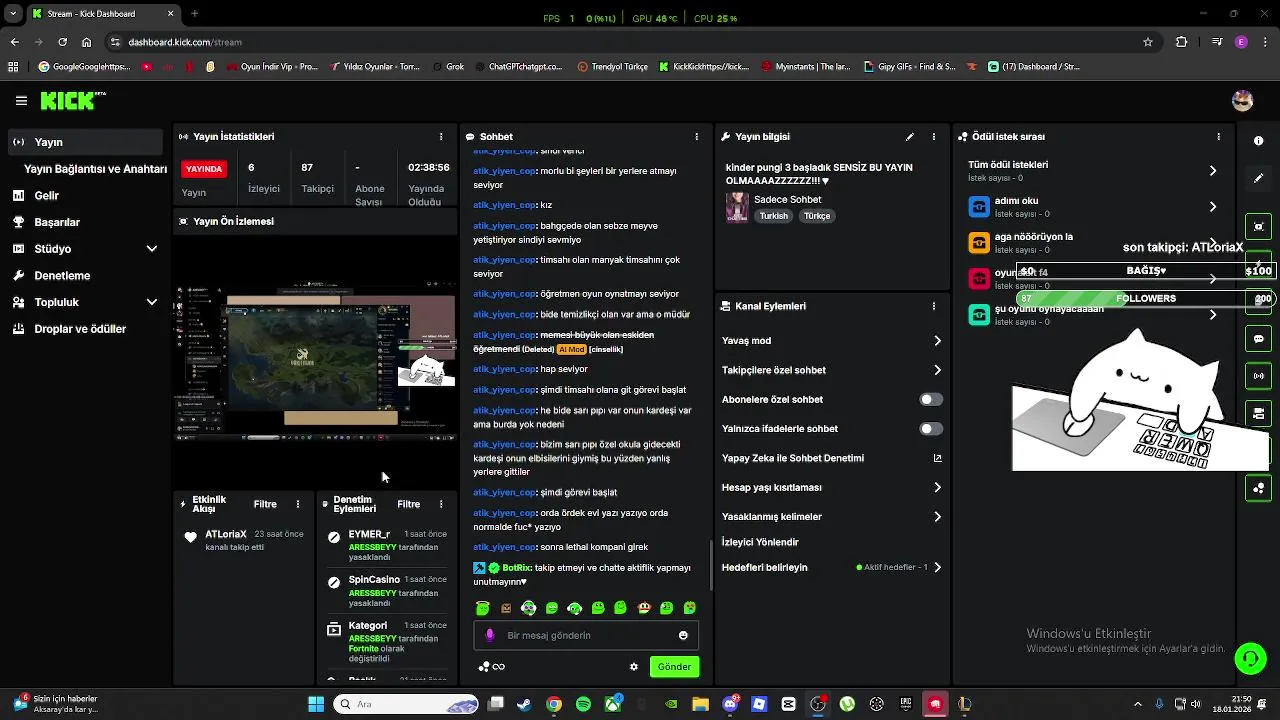Open Yayın Bağlantısı ve Anahtarı page
Image resolution: width=1280 pixels, height=720 pixels.
95,169
